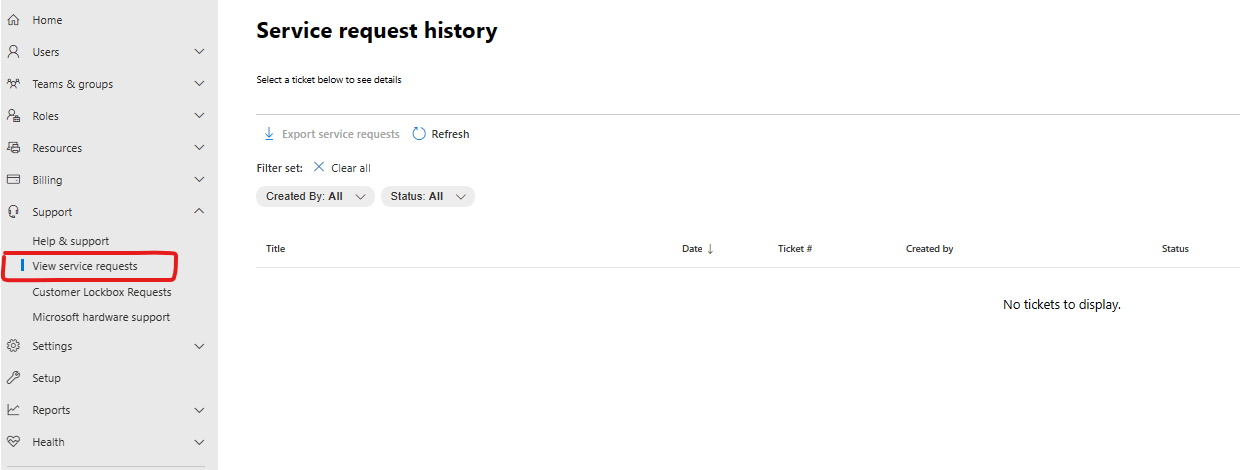
Task: Open the Billing card icon
Action: click(13, 180)
